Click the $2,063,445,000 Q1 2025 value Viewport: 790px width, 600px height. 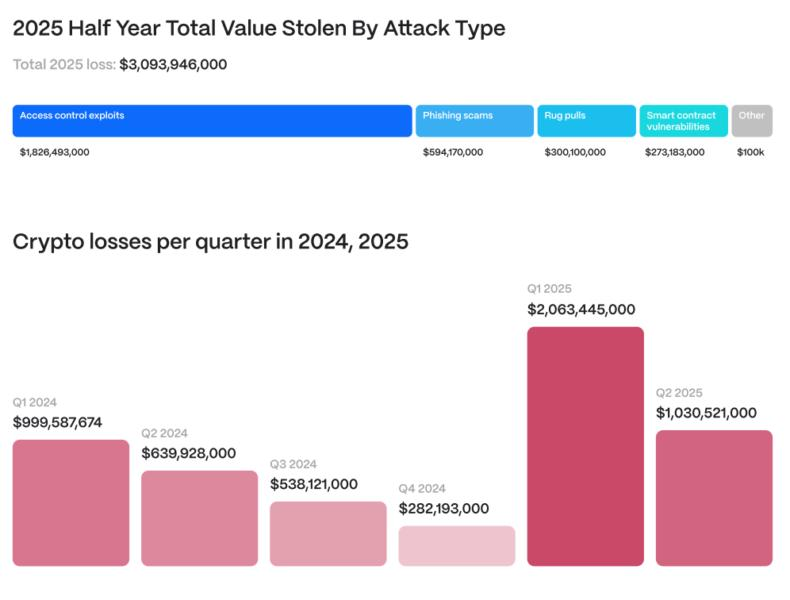pos(581,310)
